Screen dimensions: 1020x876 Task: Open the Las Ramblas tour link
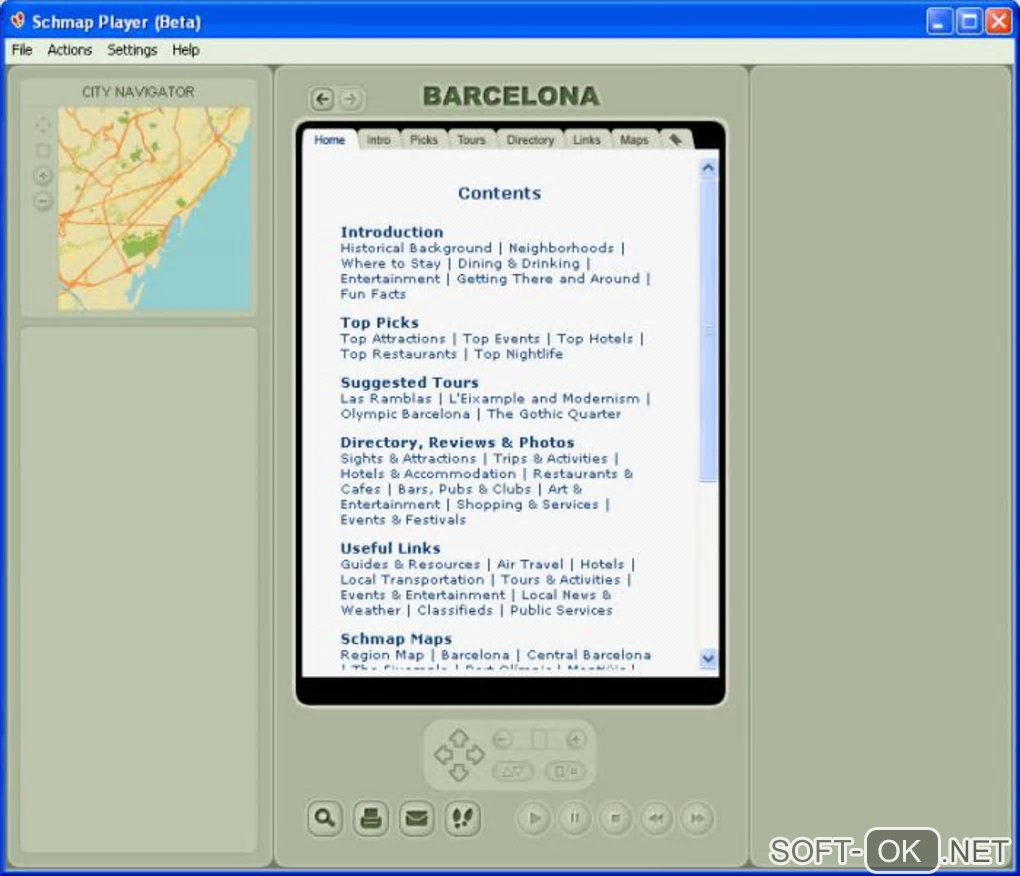click(x=386, y=399)
